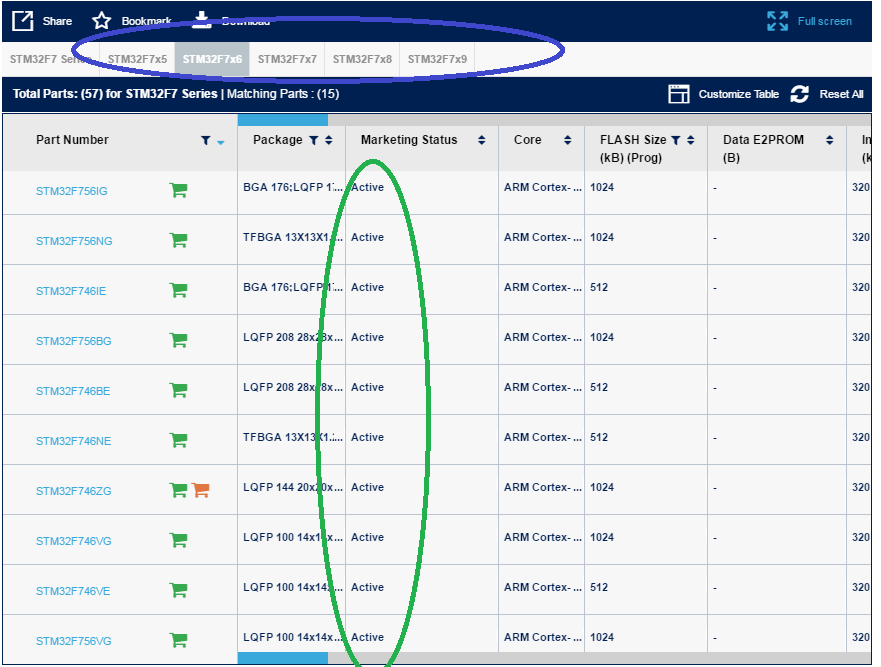Screen dimensions: 881x667
Task: Open the STM32F756BG part link
Action: click(x=74, y=341)
